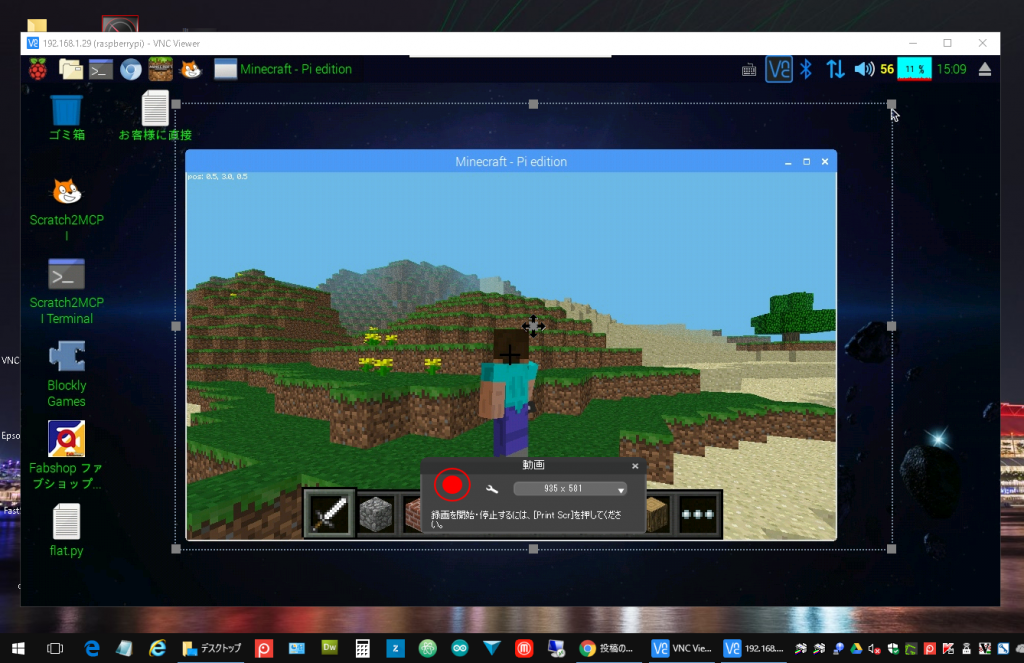The image size is (1024, 663).
Task: Select the Scratch2MCPI desktop shortcut
Action: tap(67, 209)
